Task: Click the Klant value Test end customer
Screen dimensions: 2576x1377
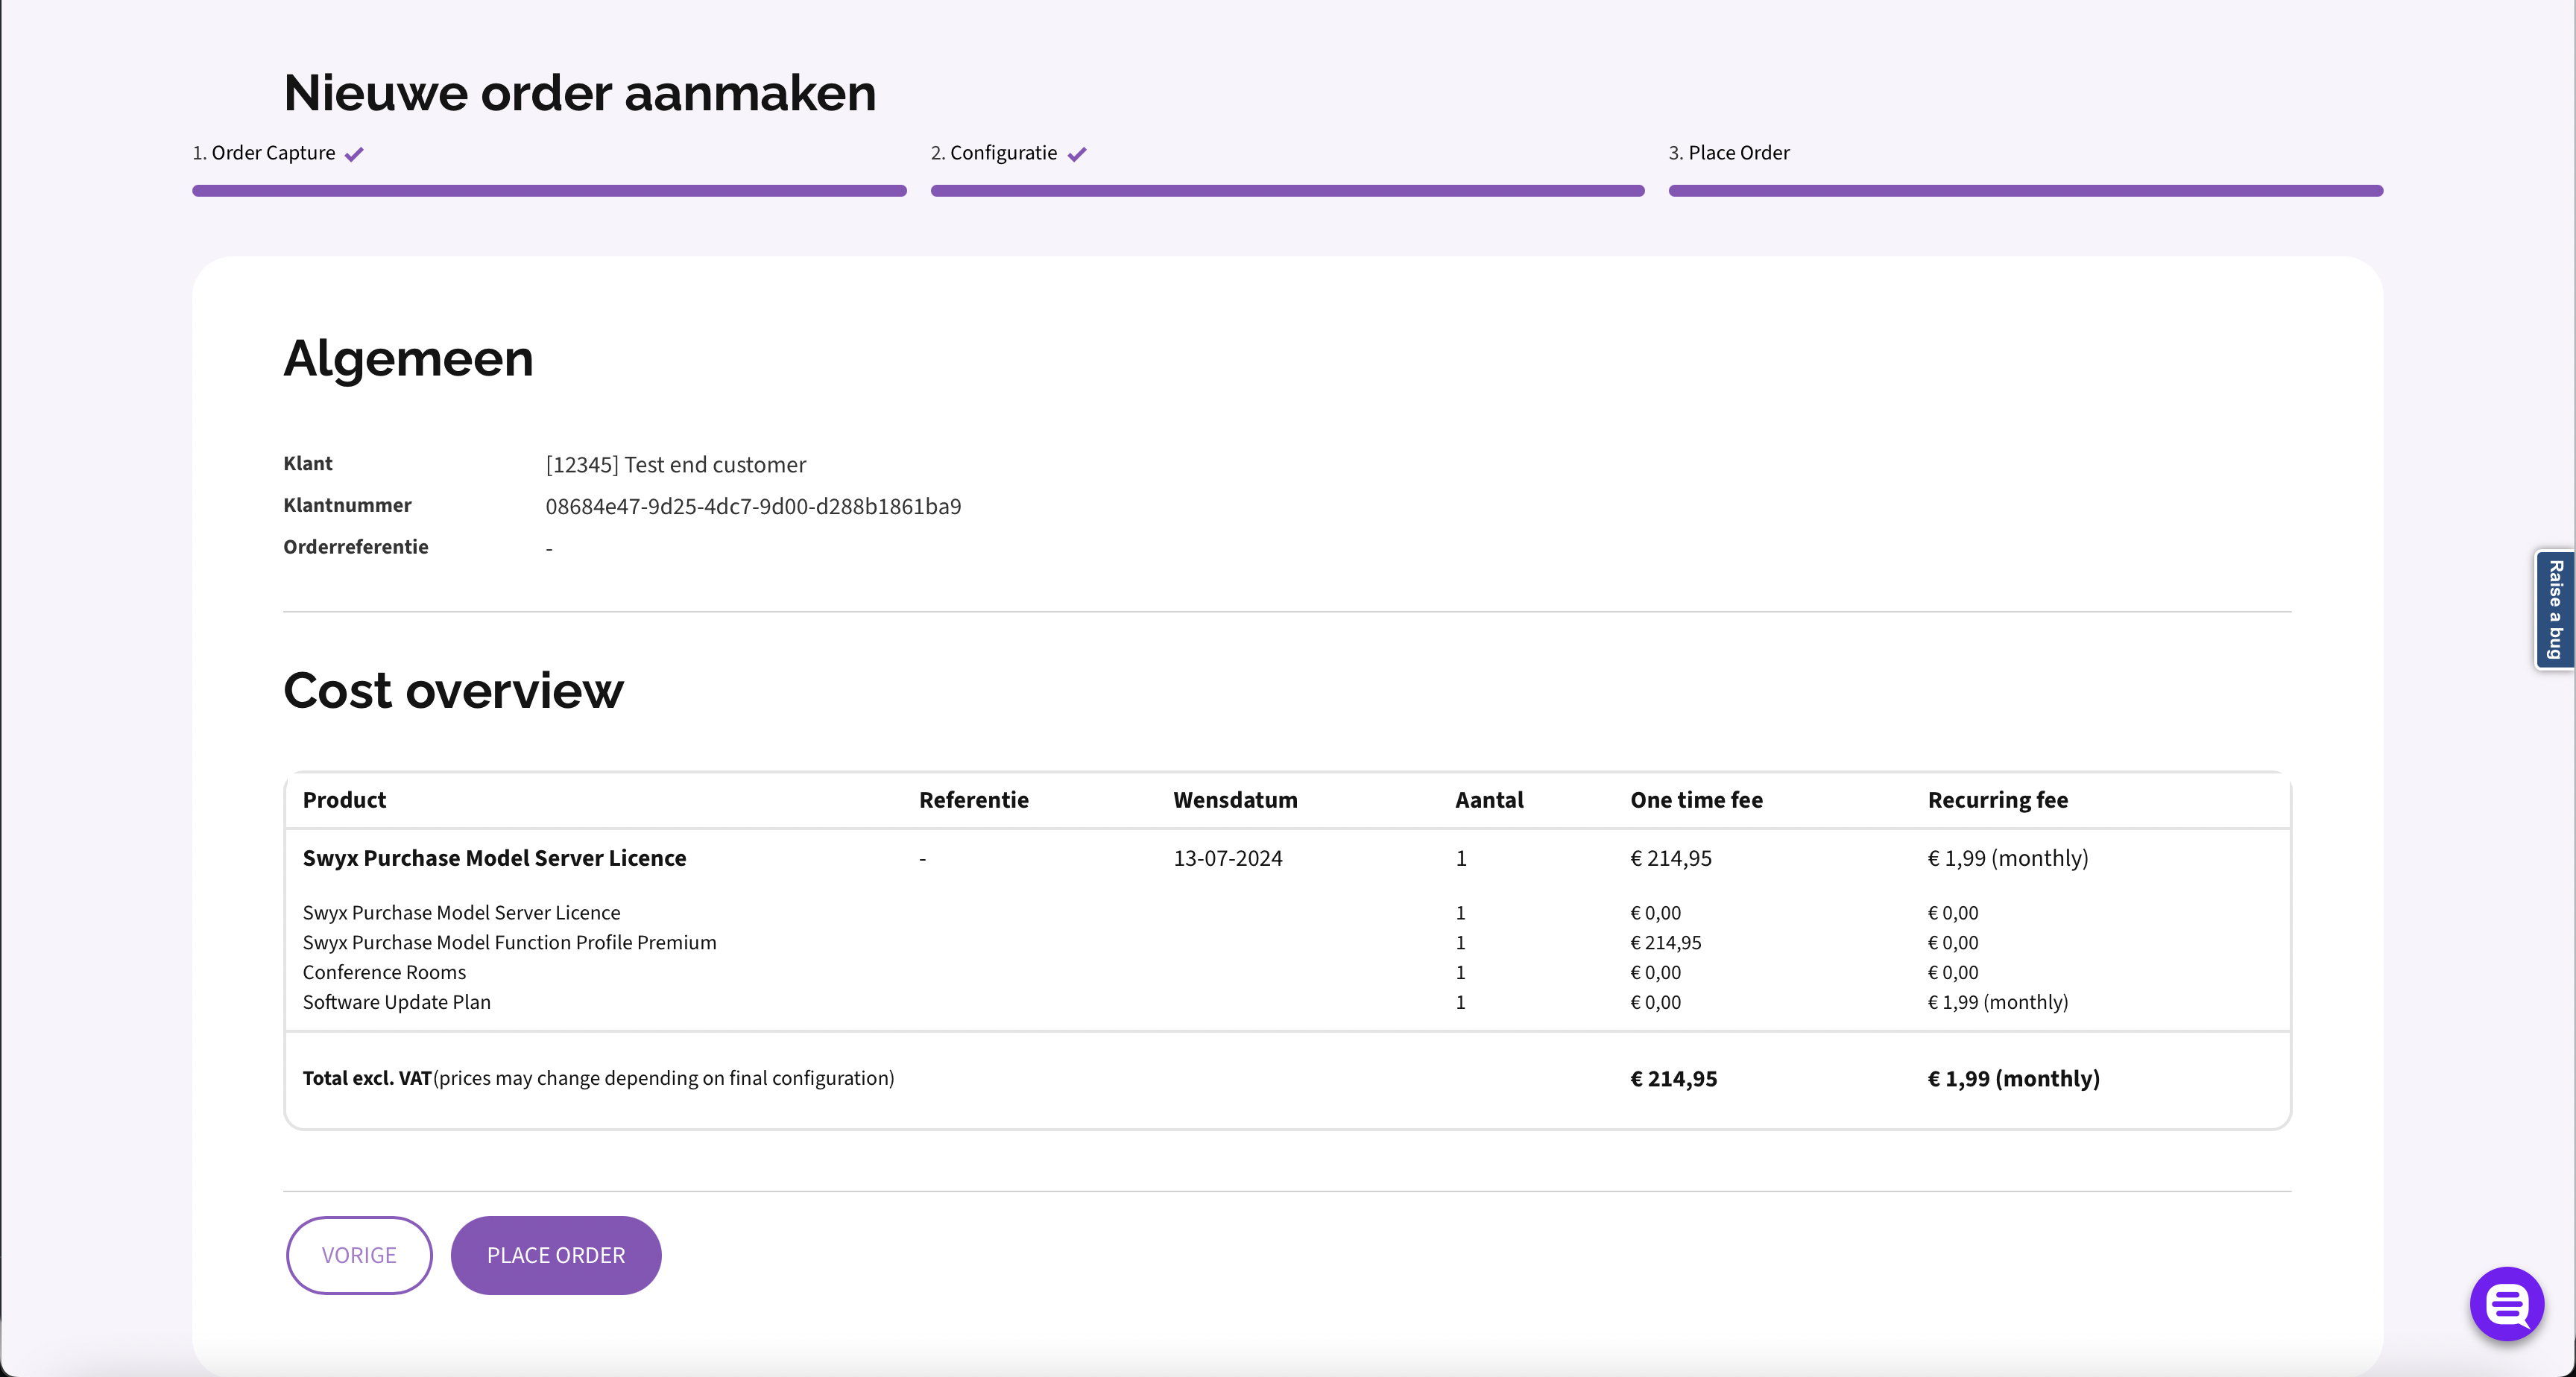Action: pyautogui.click(x=675, y=464)
